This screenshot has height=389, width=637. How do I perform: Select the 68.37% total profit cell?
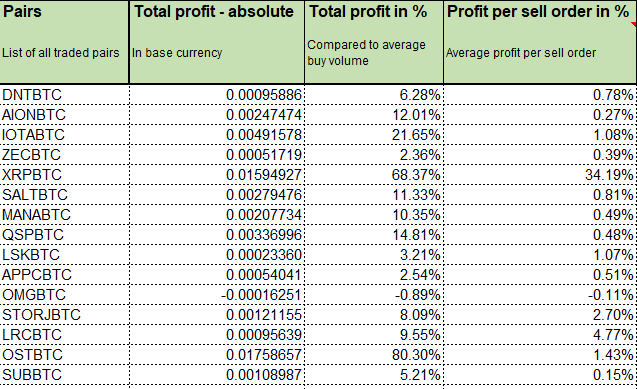point(374,175)
